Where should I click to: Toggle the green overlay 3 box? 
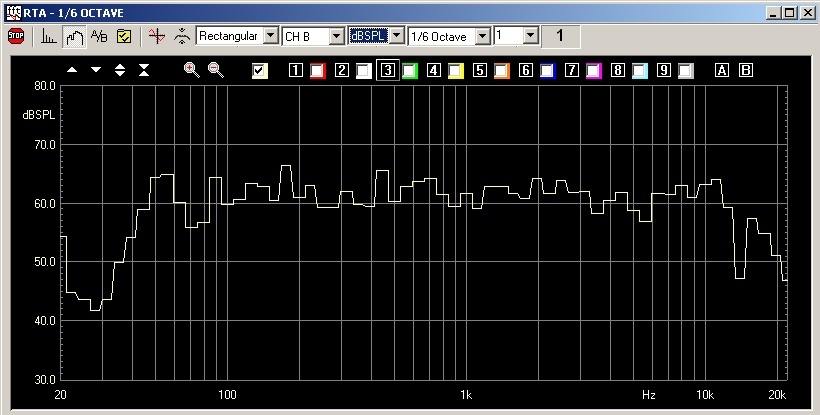point(409,70)
